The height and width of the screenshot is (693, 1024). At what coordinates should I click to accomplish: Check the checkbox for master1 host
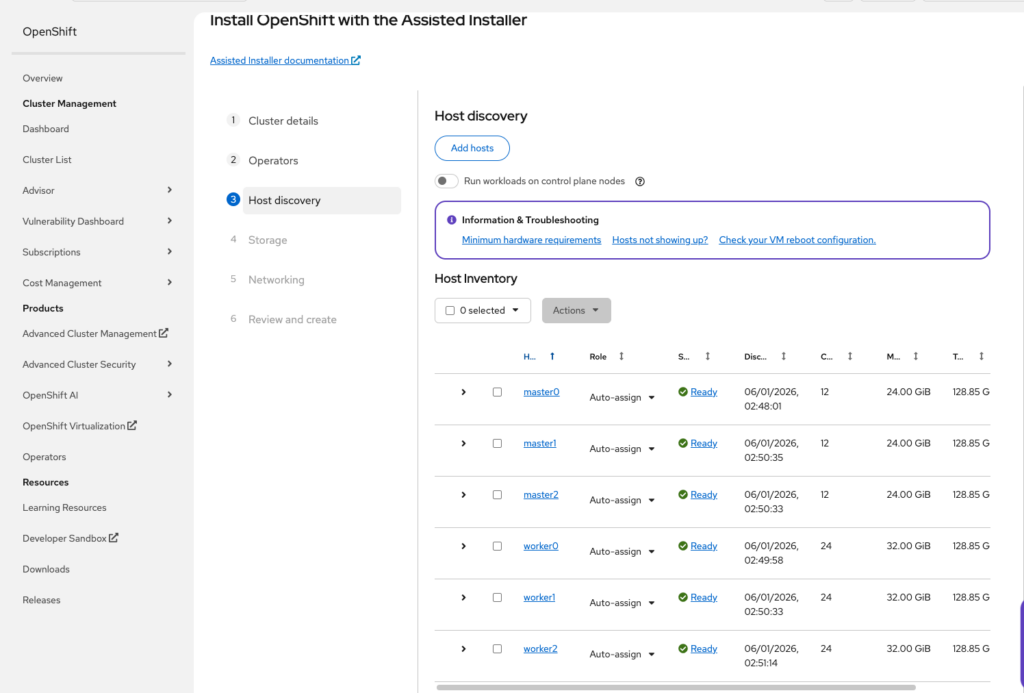497,443
